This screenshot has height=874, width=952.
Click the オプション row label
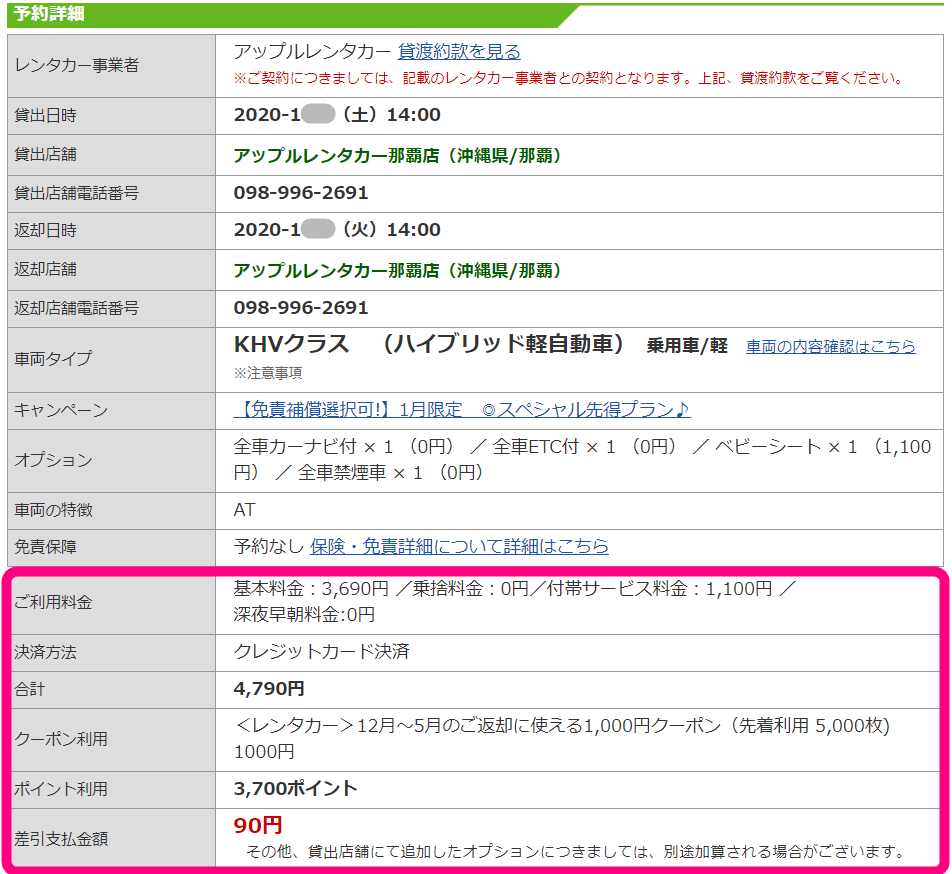coord(53,460)
